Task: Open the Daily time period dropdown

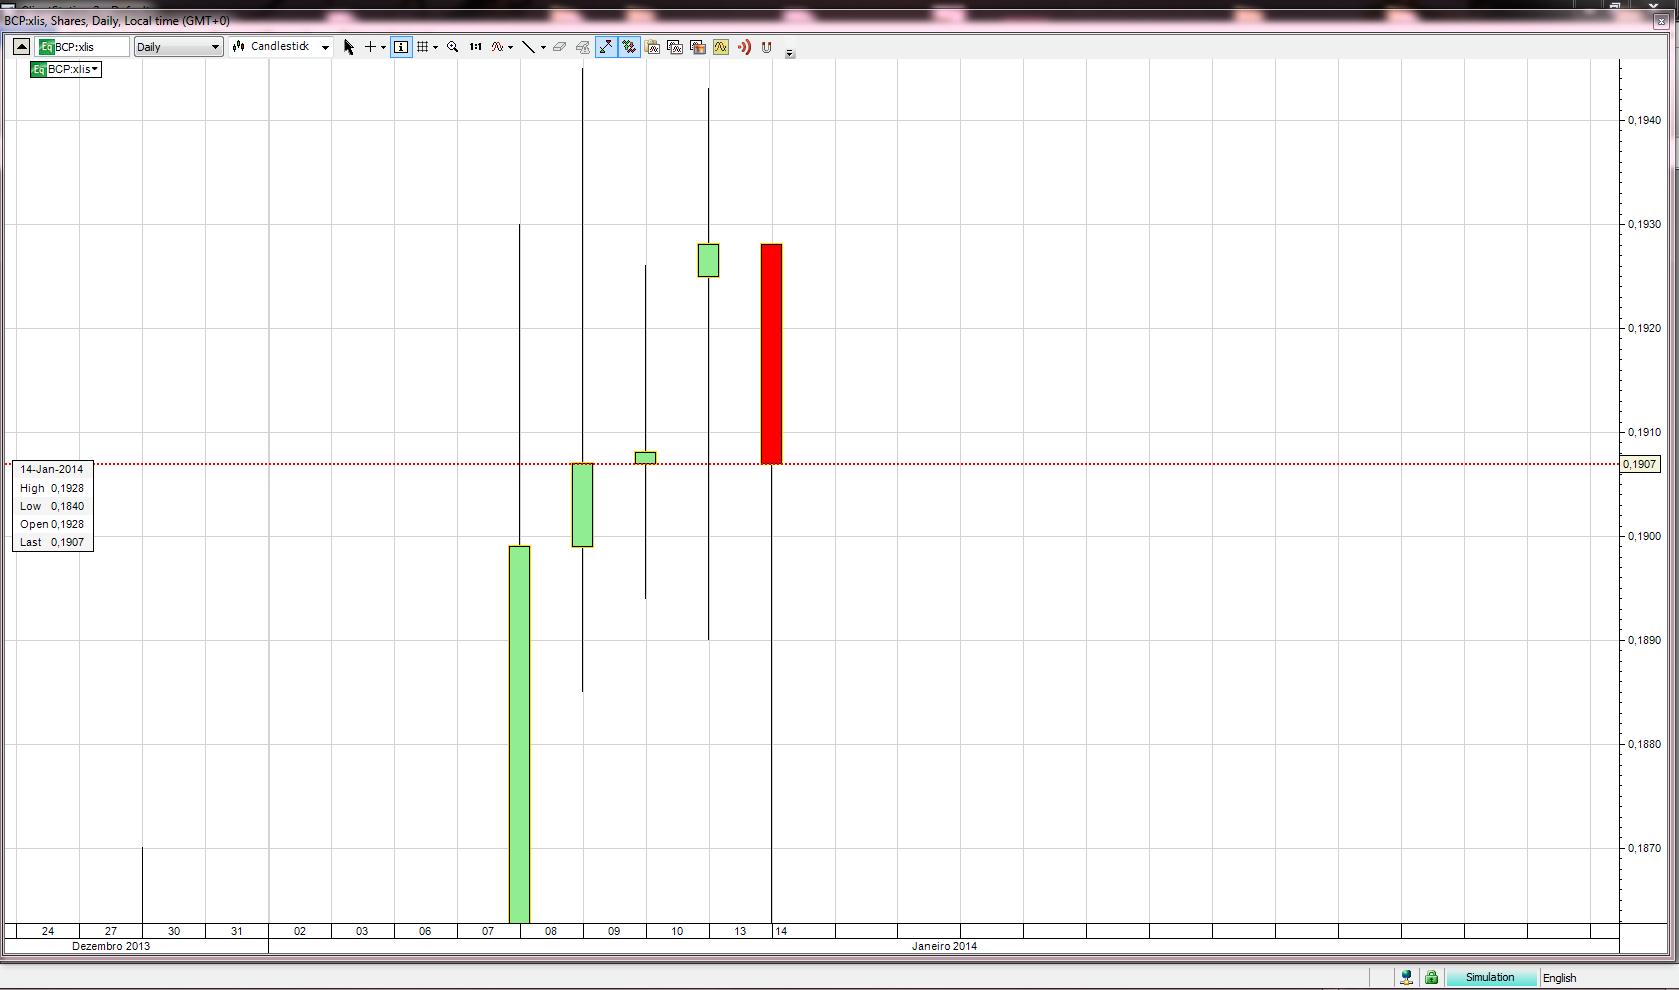Action: pos(178,47)
